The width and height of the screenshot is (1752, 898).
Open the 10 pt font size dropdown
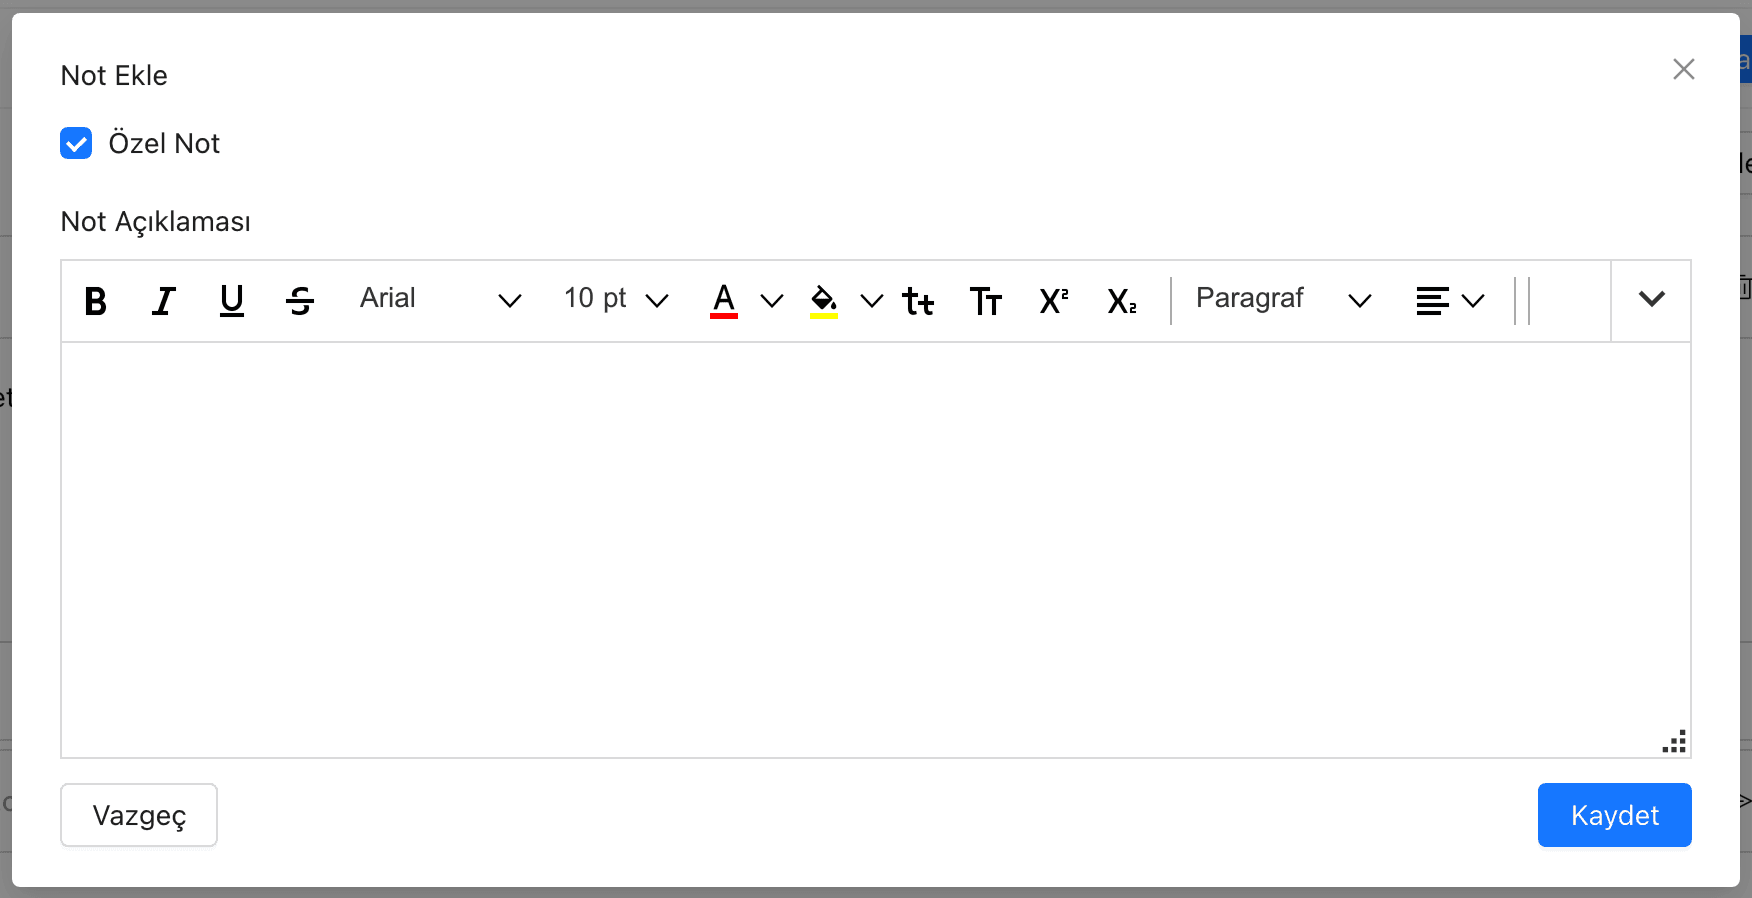pos(616,299)
